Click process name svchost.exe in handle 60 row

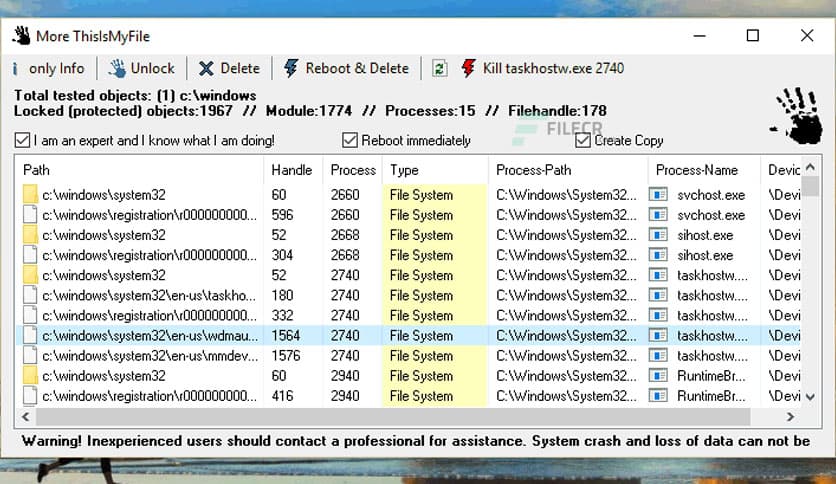(711, 195)
